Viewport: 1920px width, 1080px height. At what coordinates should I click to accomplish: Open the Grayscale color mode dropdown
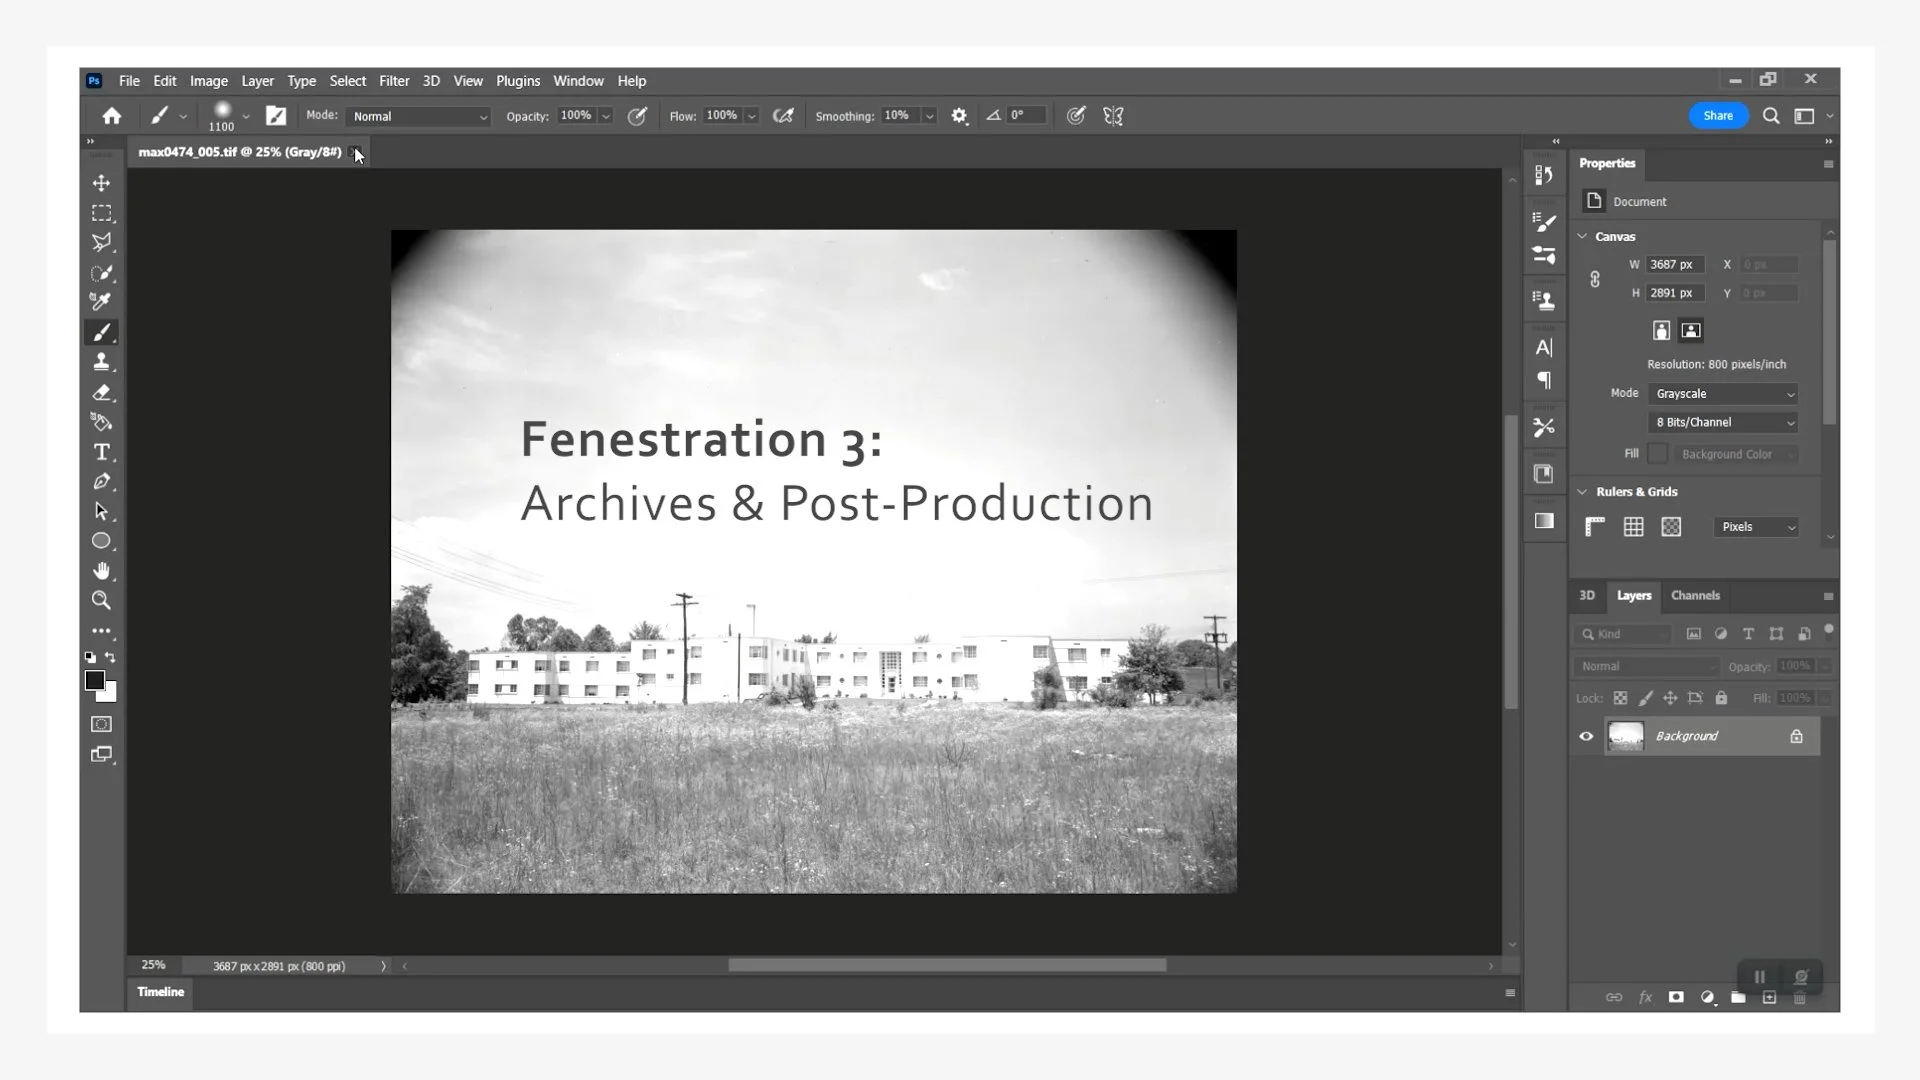1724,394
